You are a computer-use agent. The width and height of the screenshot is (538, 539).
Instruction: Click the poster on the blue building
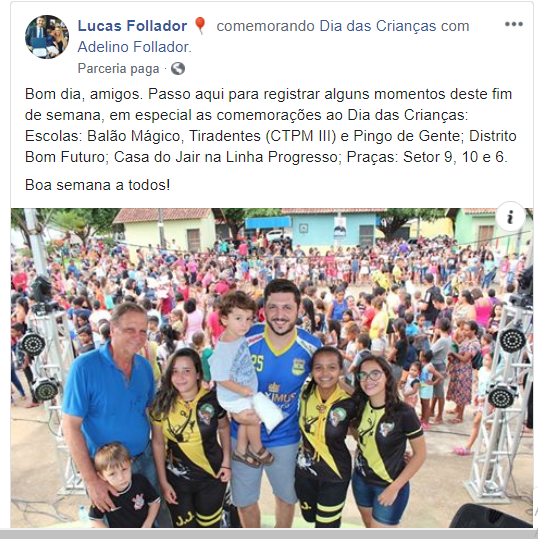tap(340, 227)
